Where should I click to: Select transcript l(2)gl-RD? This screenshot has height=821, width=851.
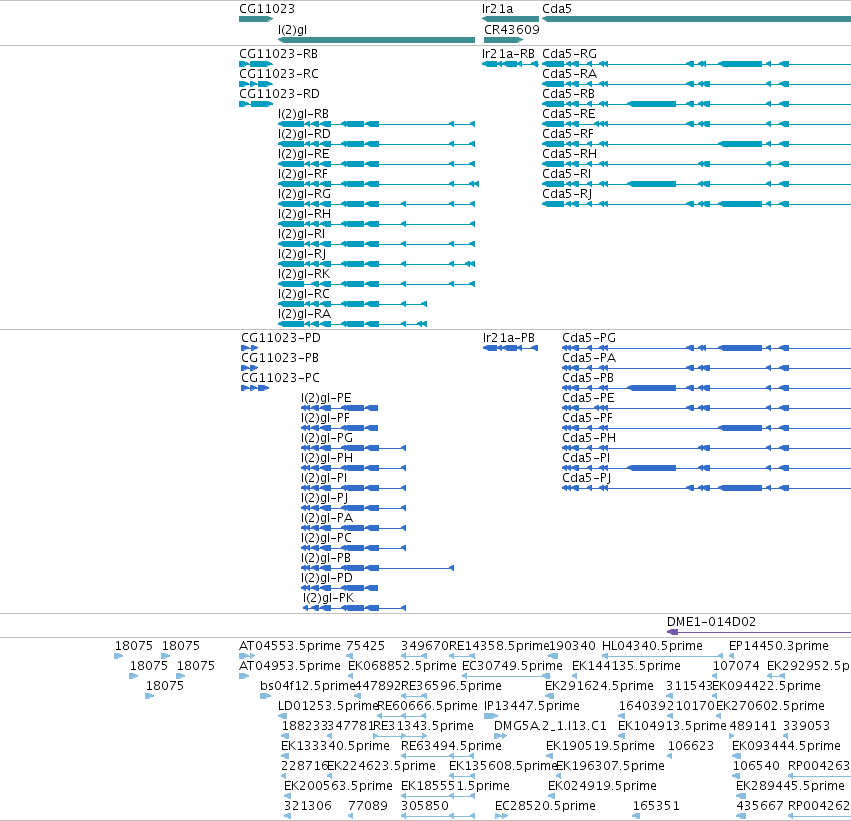(376, 144)
